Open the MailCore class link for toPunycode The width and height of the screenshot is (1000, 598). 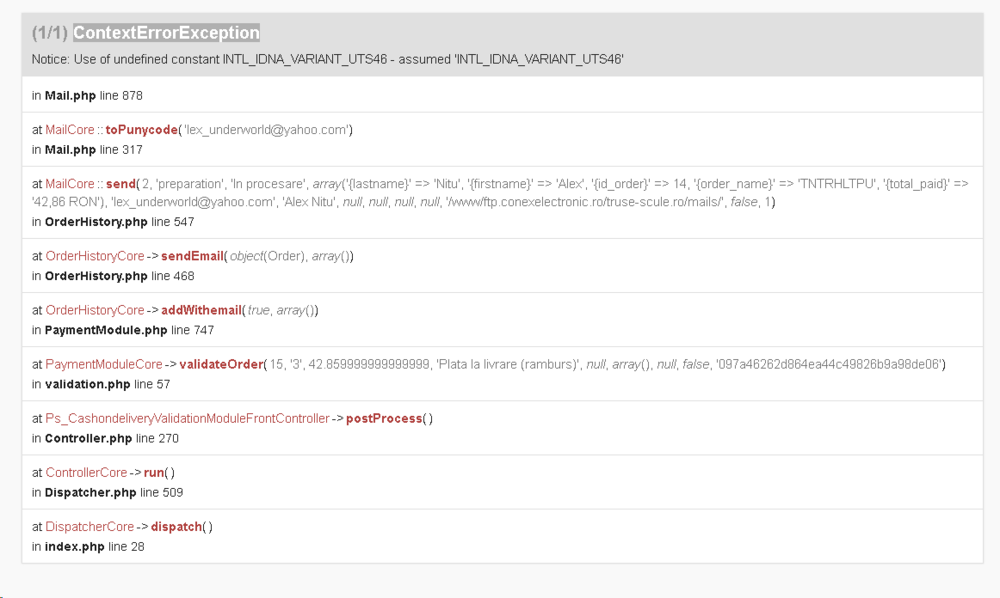pyautogui.click(x=70, y=130)
